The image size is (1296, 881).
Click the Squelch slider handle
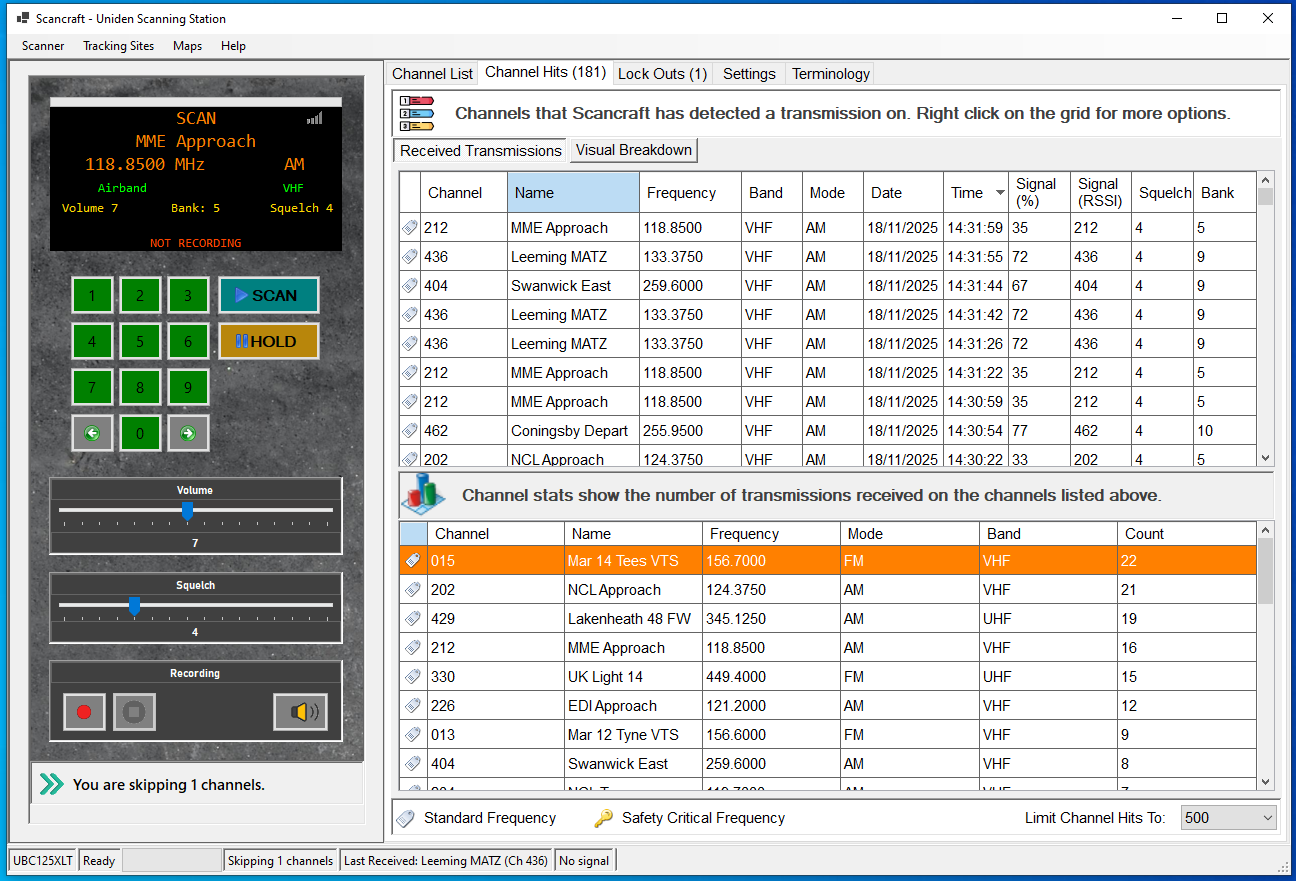point(134,606)
